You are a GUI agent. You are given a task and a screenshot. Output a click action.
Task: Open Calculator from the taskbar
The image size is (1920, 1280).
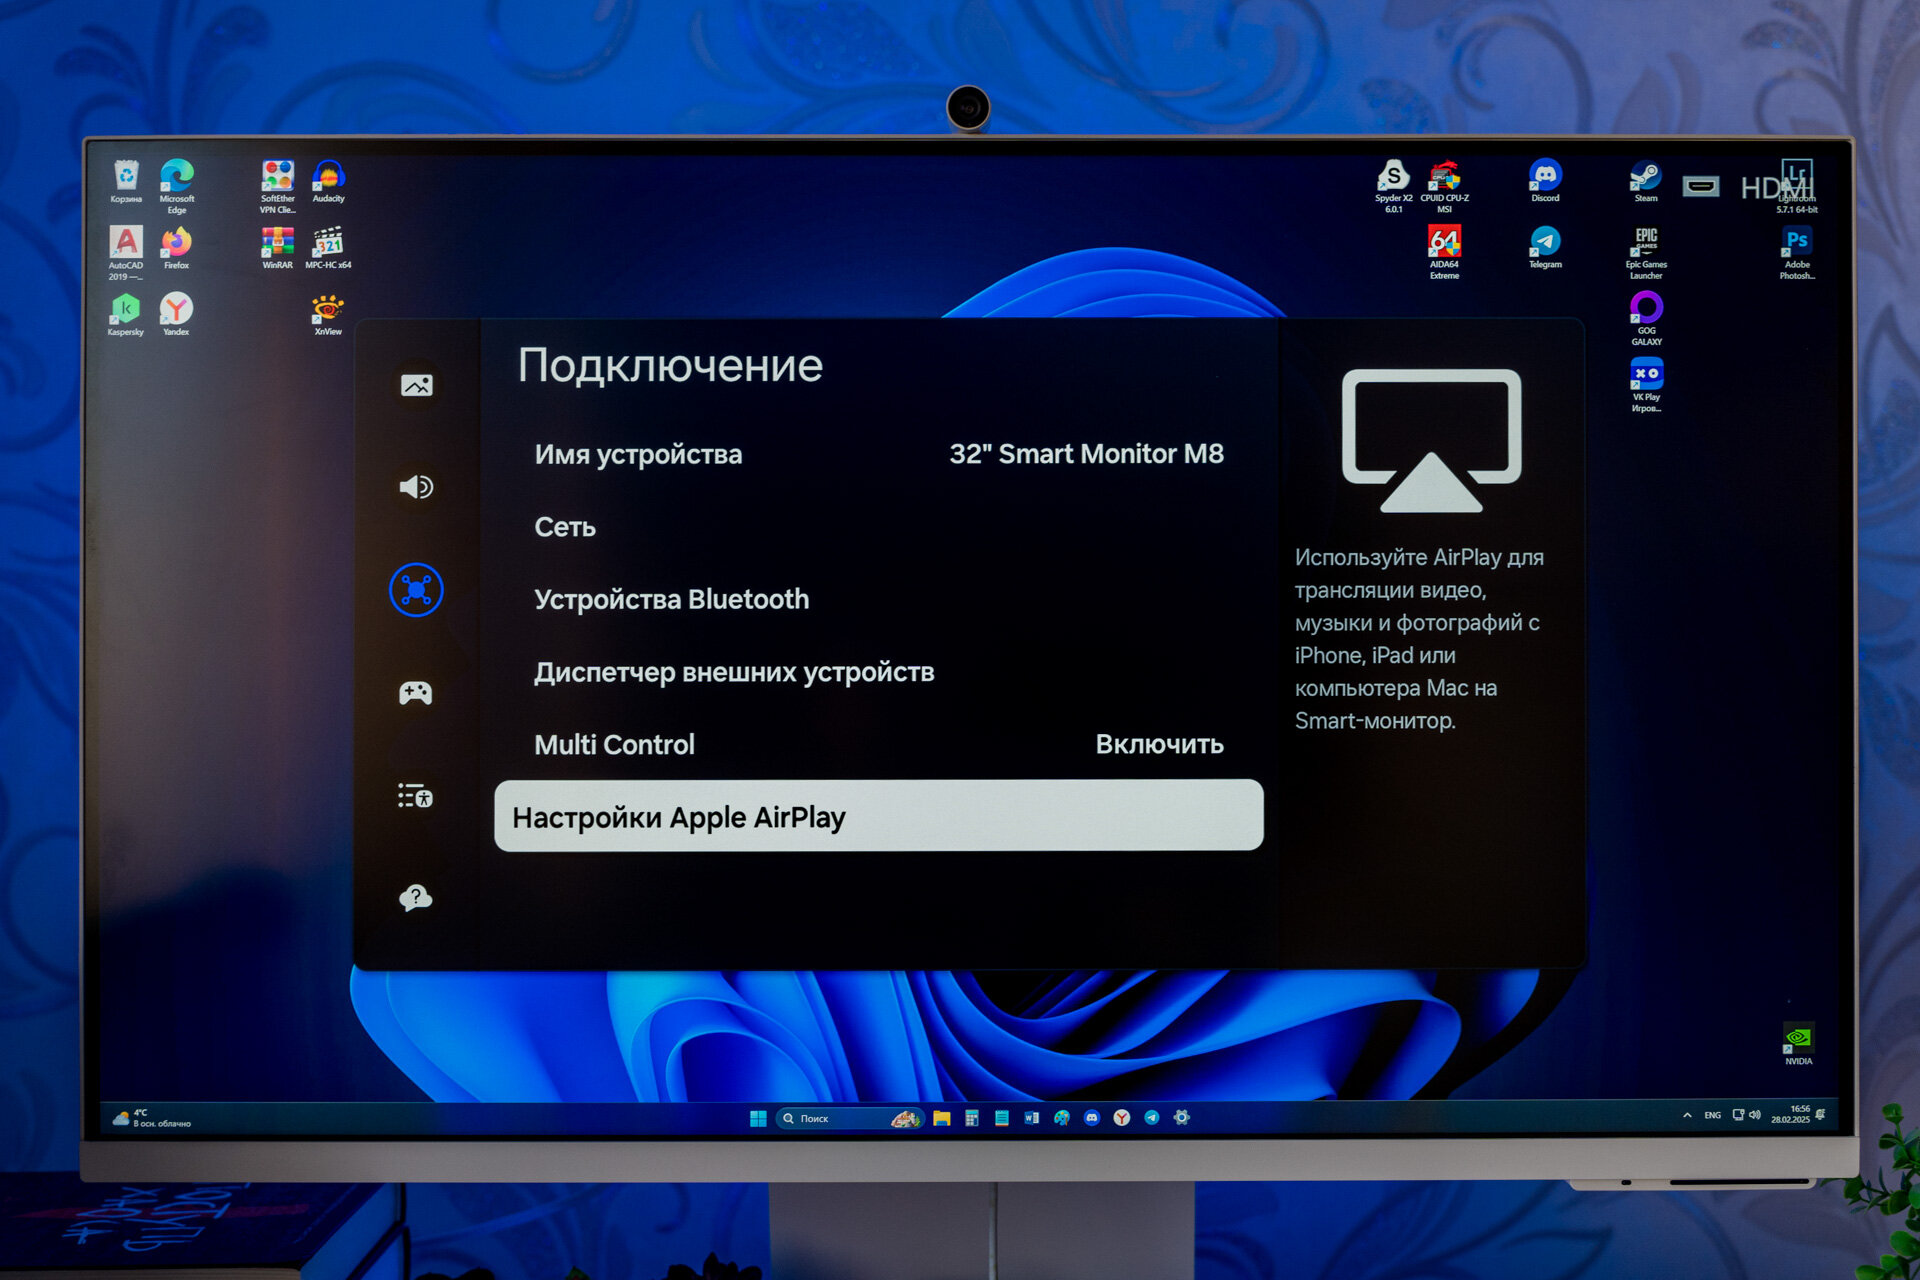click(972, 1118)
